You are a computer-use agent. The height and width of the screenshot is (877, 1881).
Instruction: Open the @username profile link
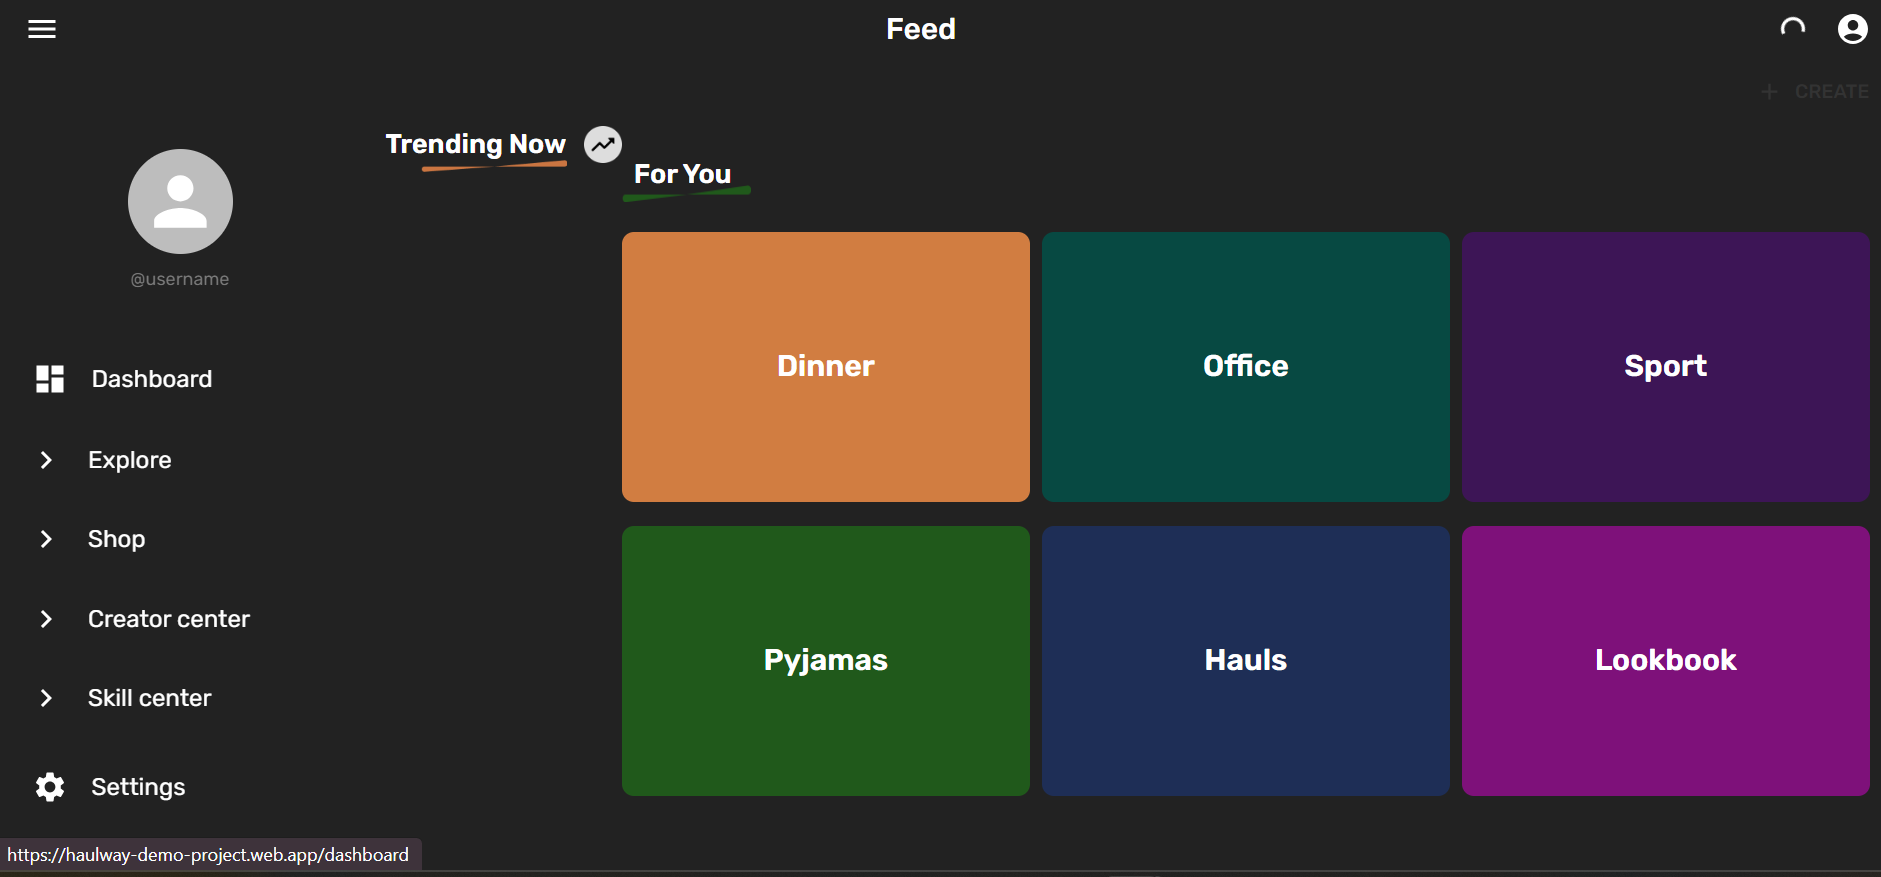tap(180, 279)
